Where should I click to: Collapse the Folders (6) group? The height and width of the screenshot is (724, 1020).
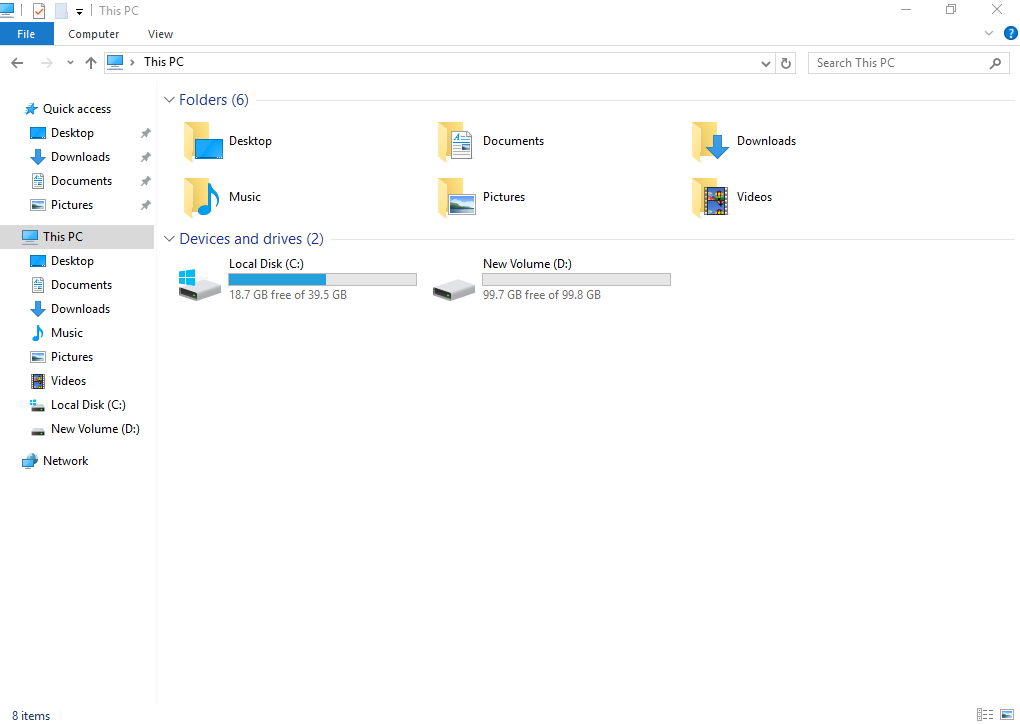169,100
